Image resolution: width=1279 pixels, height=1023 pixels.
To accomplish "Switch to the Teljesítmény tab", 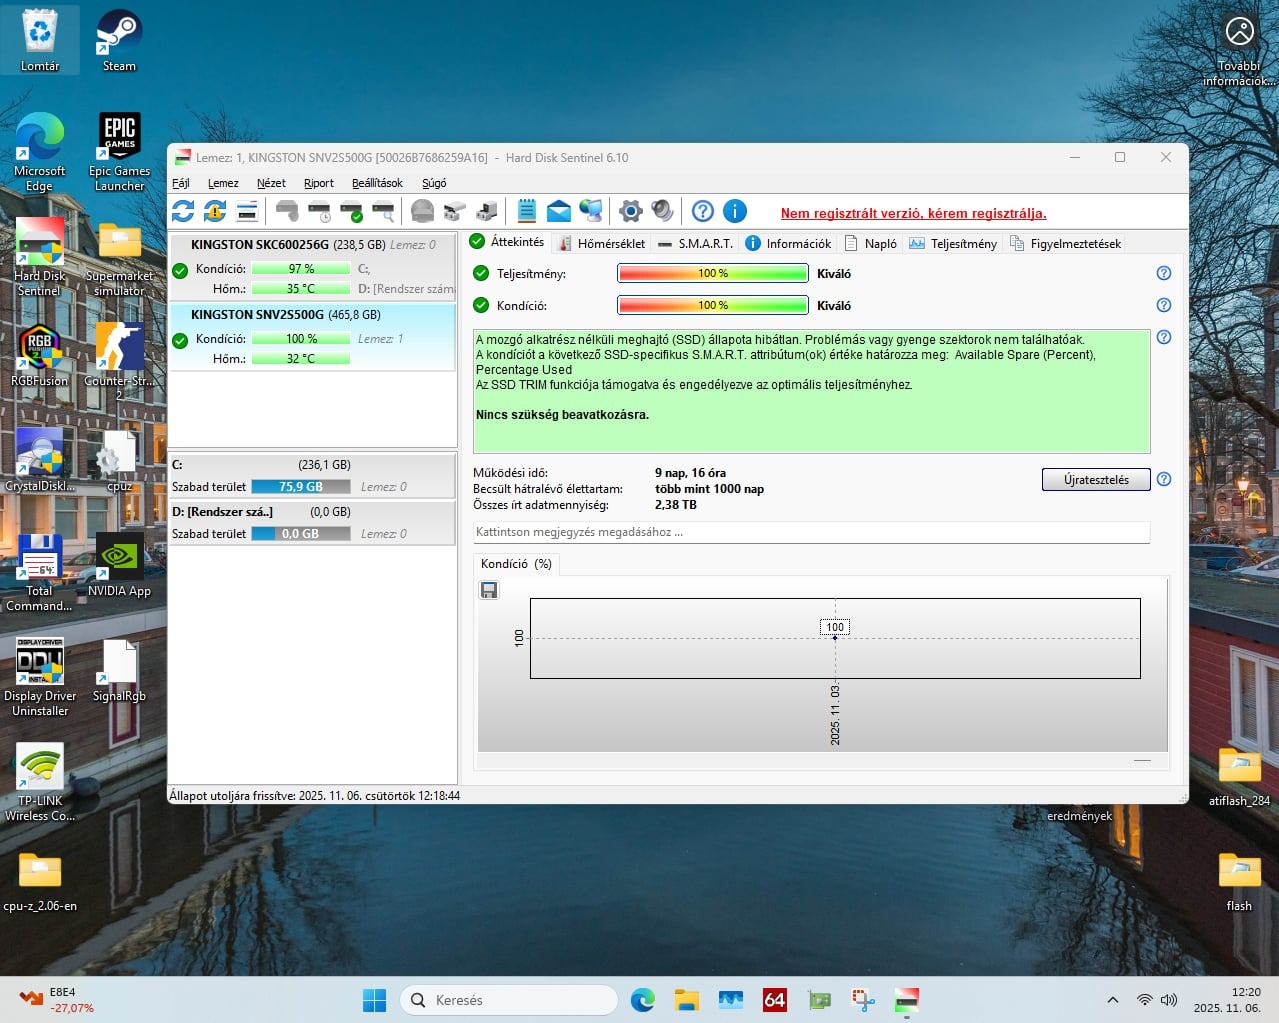I will [953, 243].
